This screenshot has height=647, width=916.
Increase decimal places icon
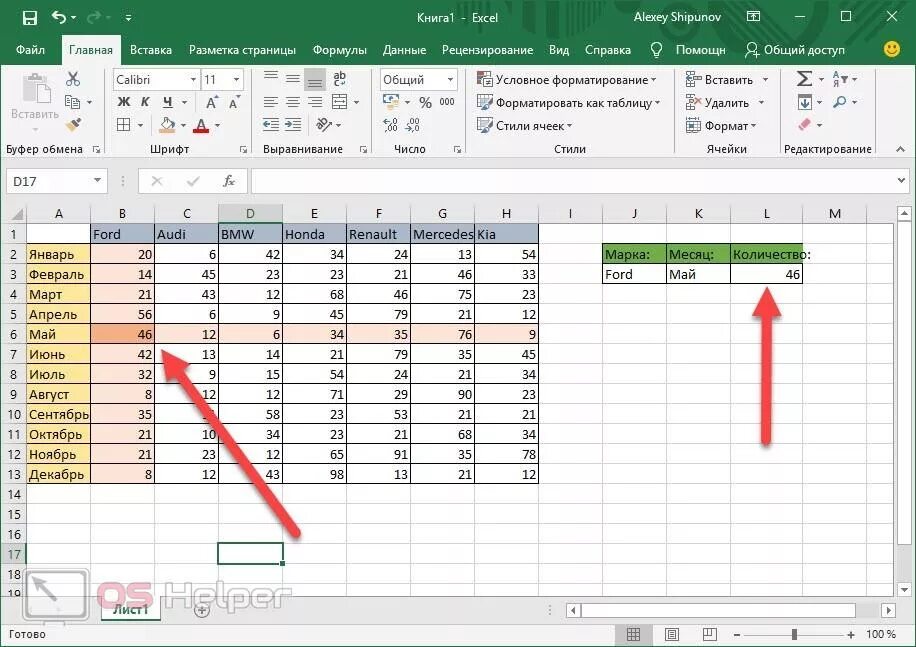coord(390,125)
